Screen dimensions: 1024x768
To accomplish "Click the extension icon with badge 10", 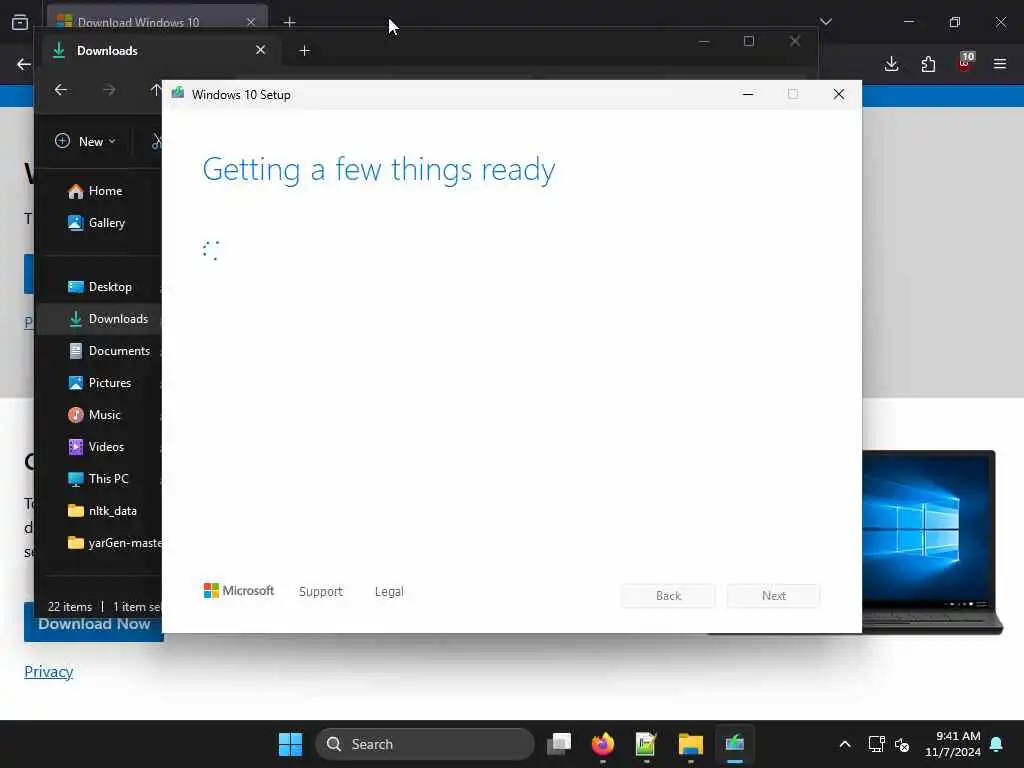I will tap(965, 63).
